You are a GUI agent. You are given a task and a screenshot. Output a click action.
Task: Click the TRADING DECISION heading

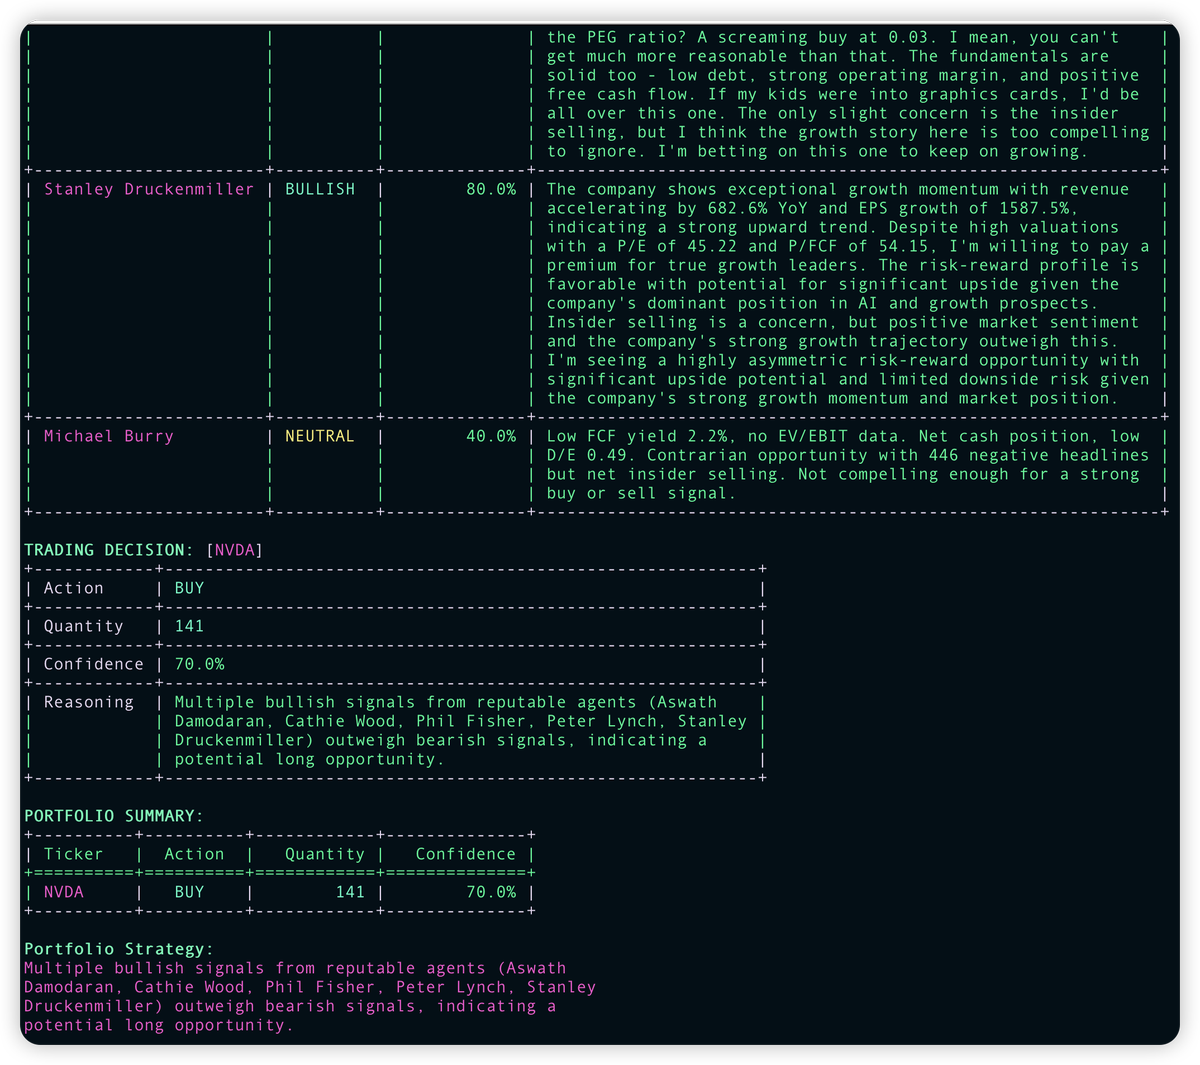pyautogui.click(x=110, y=550)
